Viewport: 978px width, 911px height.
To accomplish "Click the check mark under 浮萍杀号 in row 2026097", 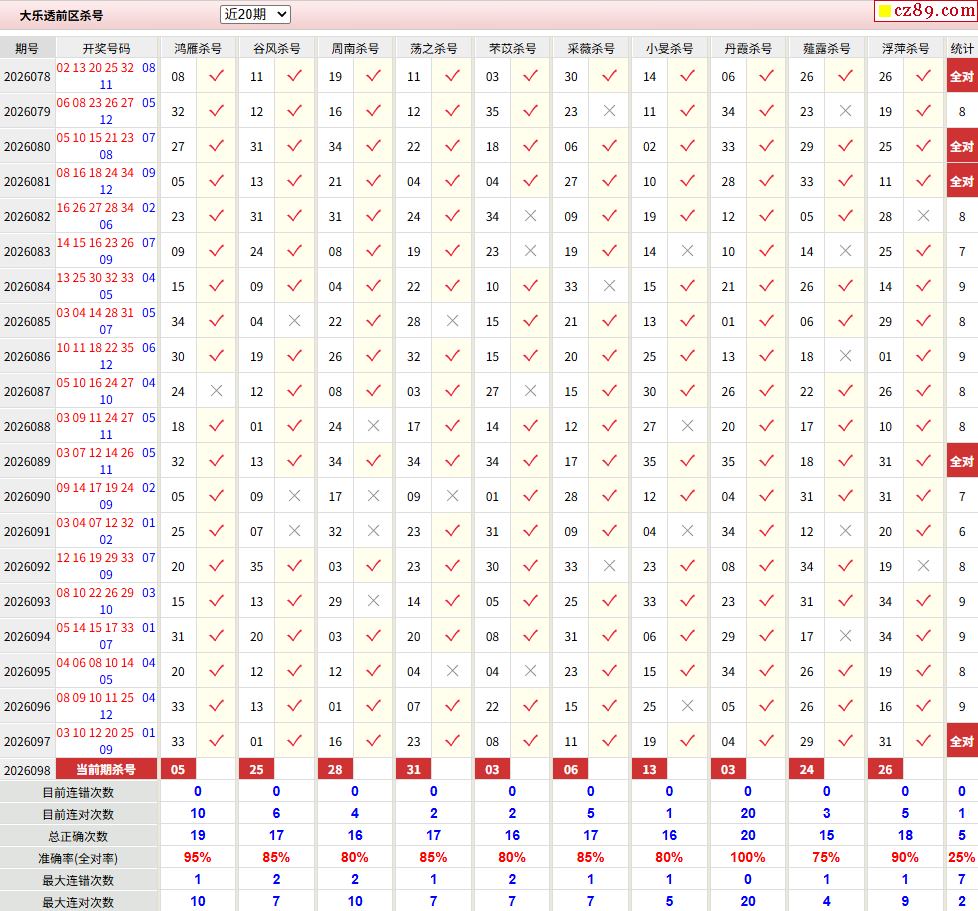I will (924, 741).
